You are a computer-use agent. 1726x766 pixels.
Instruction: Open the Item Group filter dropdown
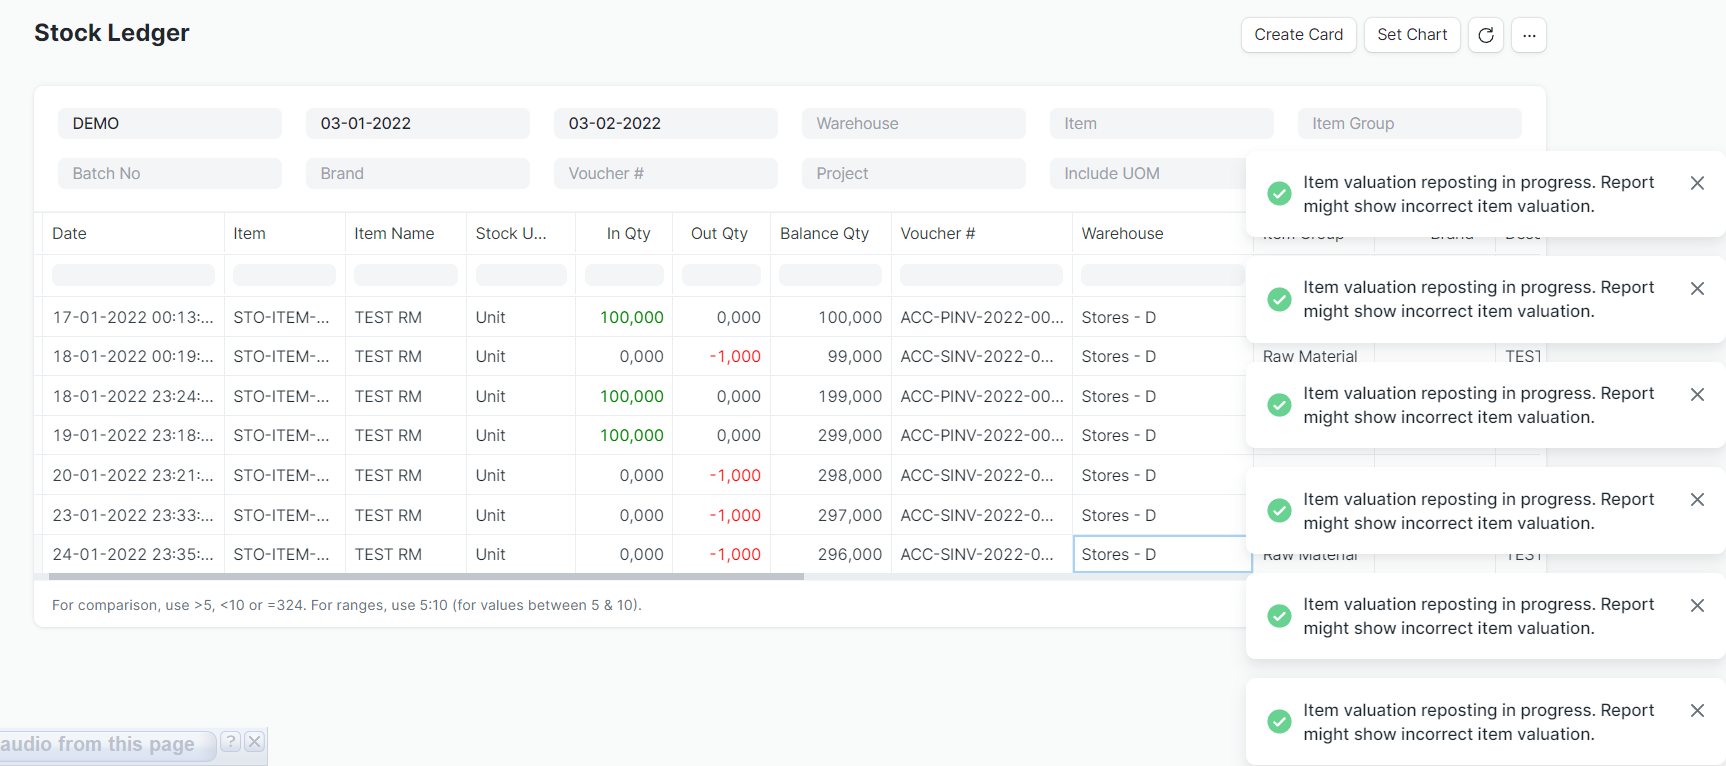click(x=1408, y=123)
